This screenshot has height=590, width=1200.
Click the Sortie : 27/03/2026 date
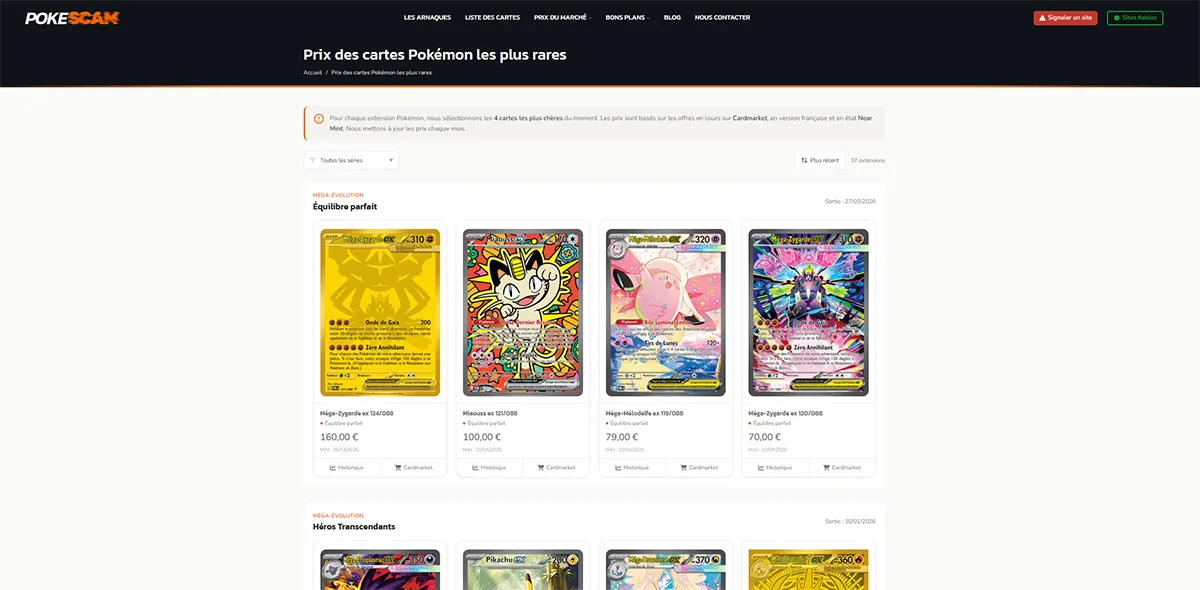(850, 201)
